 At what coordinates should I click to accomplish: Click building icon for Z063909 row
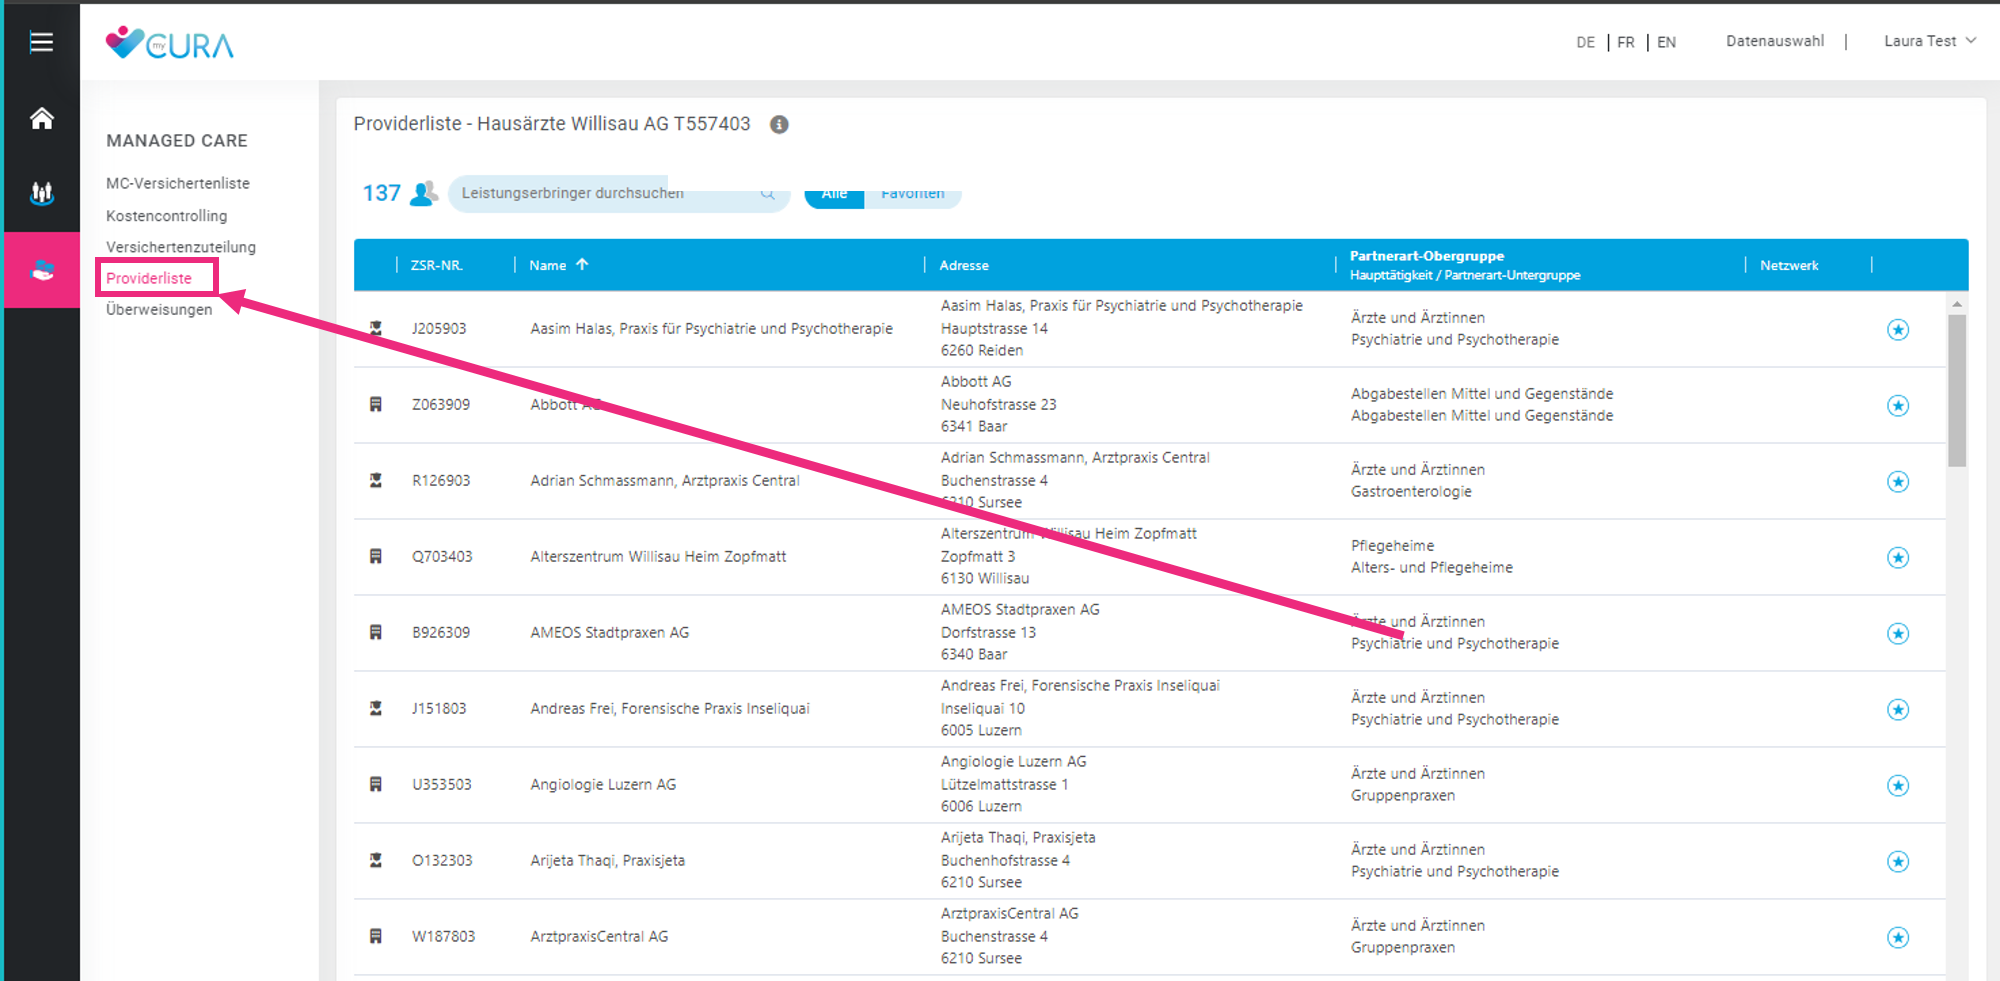point(376,404)
